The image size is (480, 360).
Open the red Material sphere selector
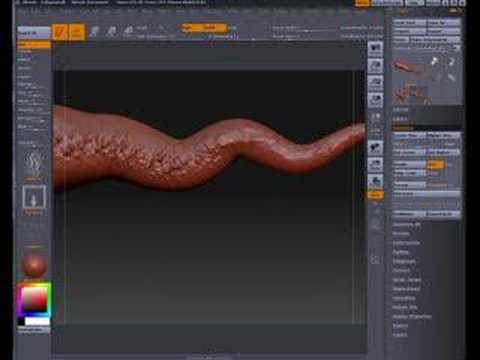pos(34,266)
